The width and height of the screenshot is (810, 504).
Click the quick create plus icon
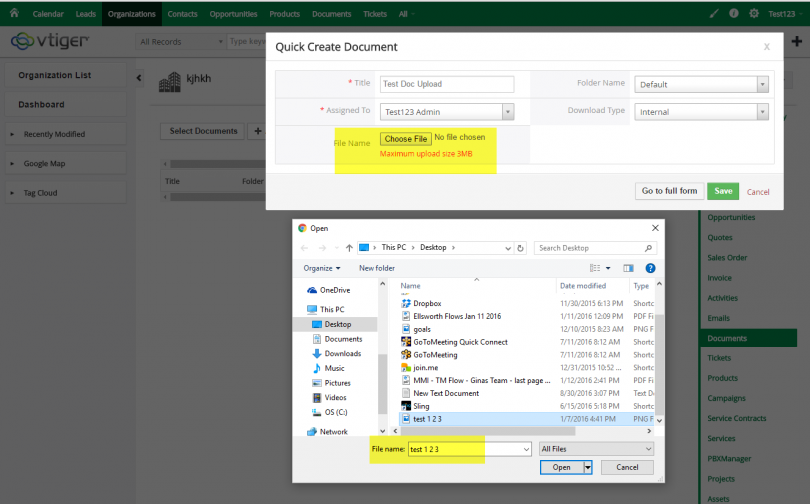point(796,41)
